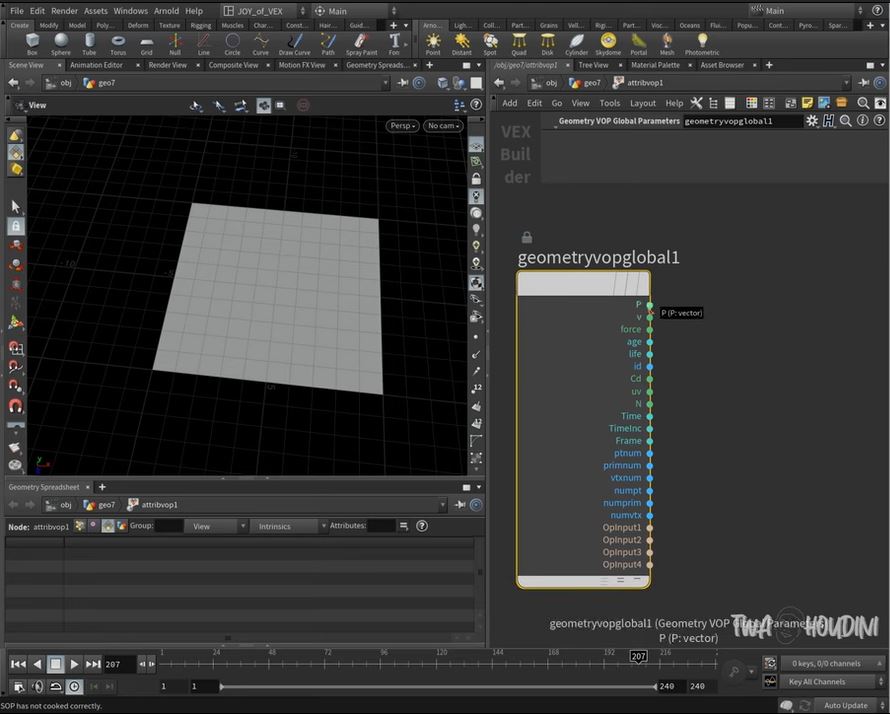This screenshot has height=714, width=890.
Task: Expand the Geometry Spreadsheet path dropdown arrow
Action: click(442, 505)
